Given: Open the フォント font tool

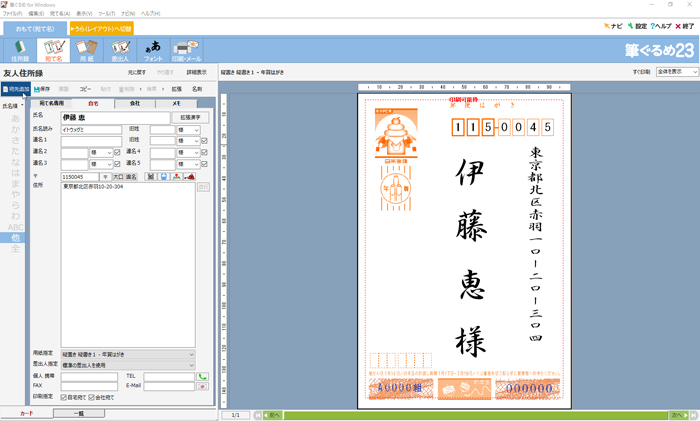Looking at the screenshot, I should 153,50.
